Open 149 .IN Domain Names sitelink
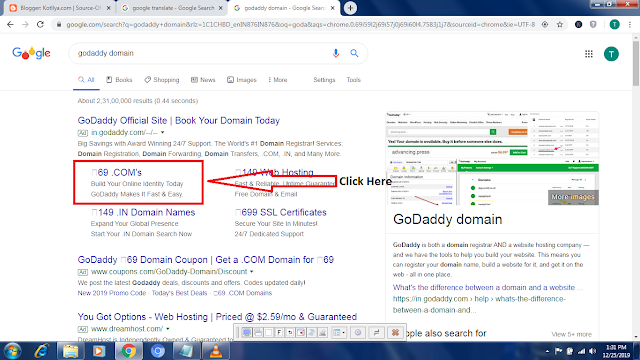 [x=143, y=213]
